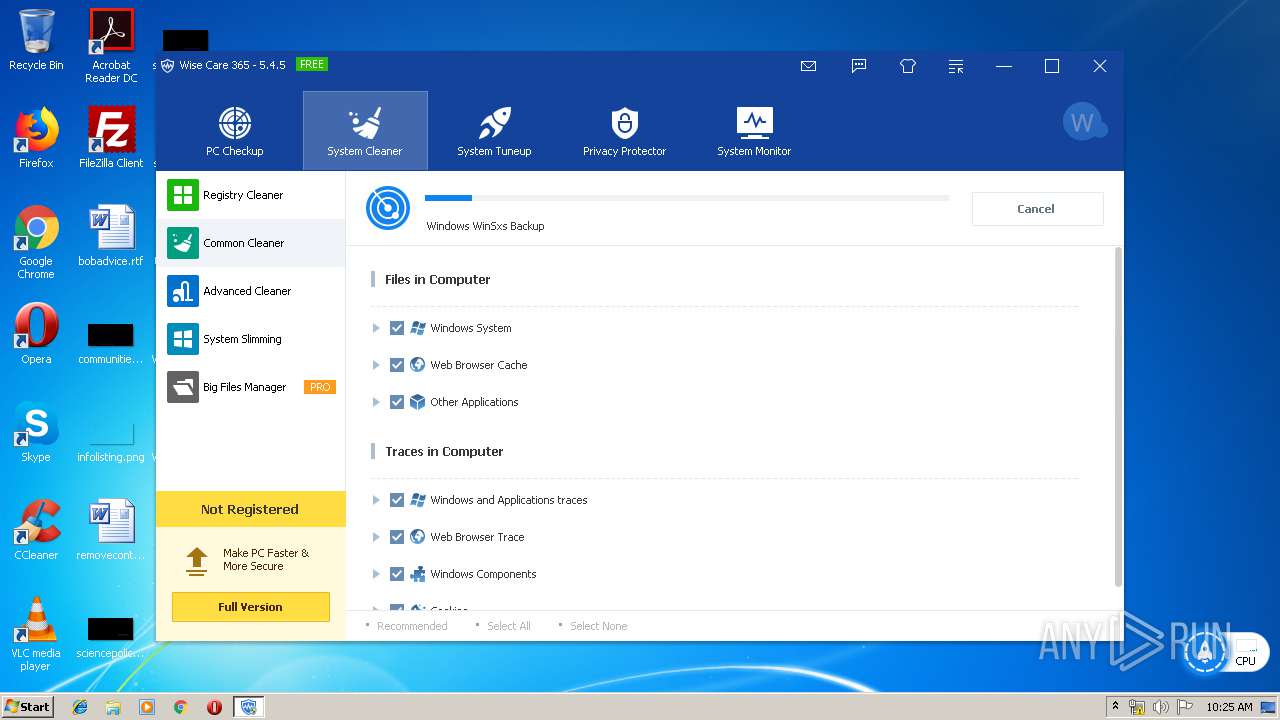Click Internet Explorer taskbar icon
This screenshot has width=1280, height=720.
click(80, 707)
